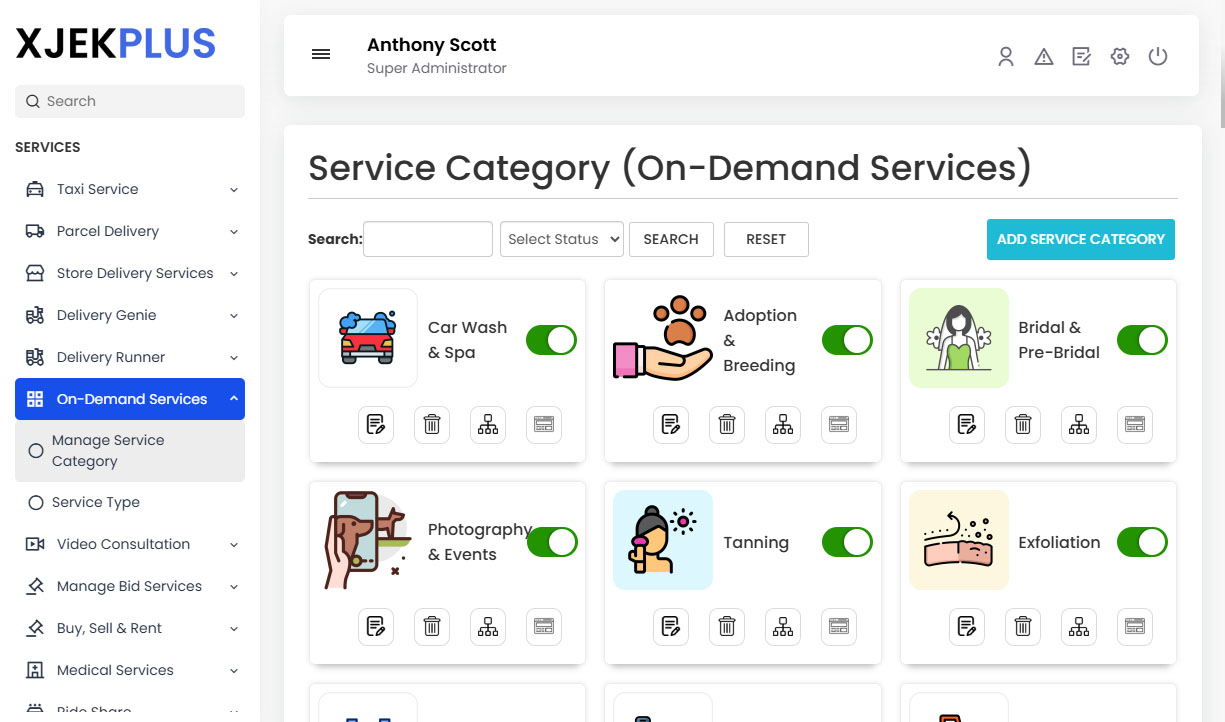The height and width of the screenshot is (722, 1225).
Task: Click the logout power icon
Action: 1157,57
